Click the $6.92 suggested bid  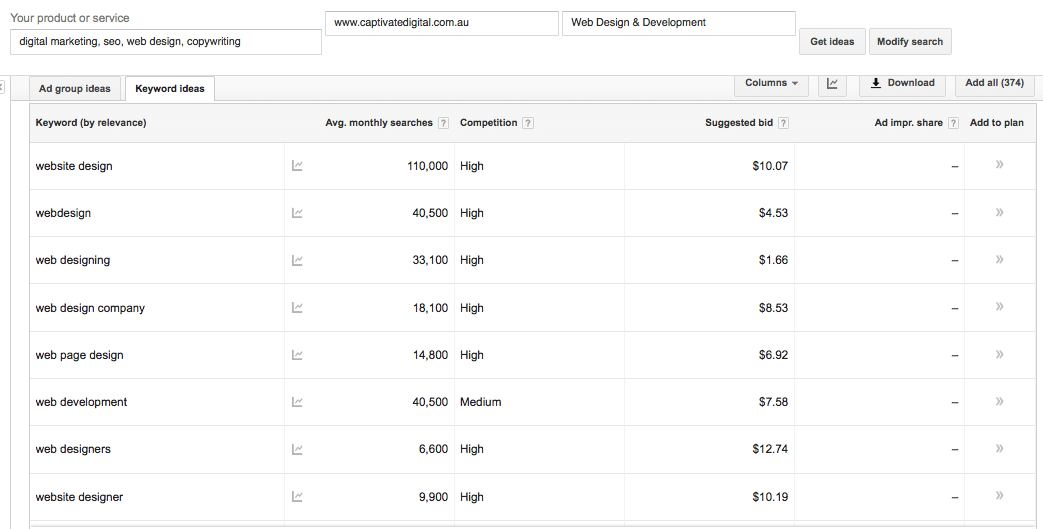pyautogui.click(x=774, y=355)
